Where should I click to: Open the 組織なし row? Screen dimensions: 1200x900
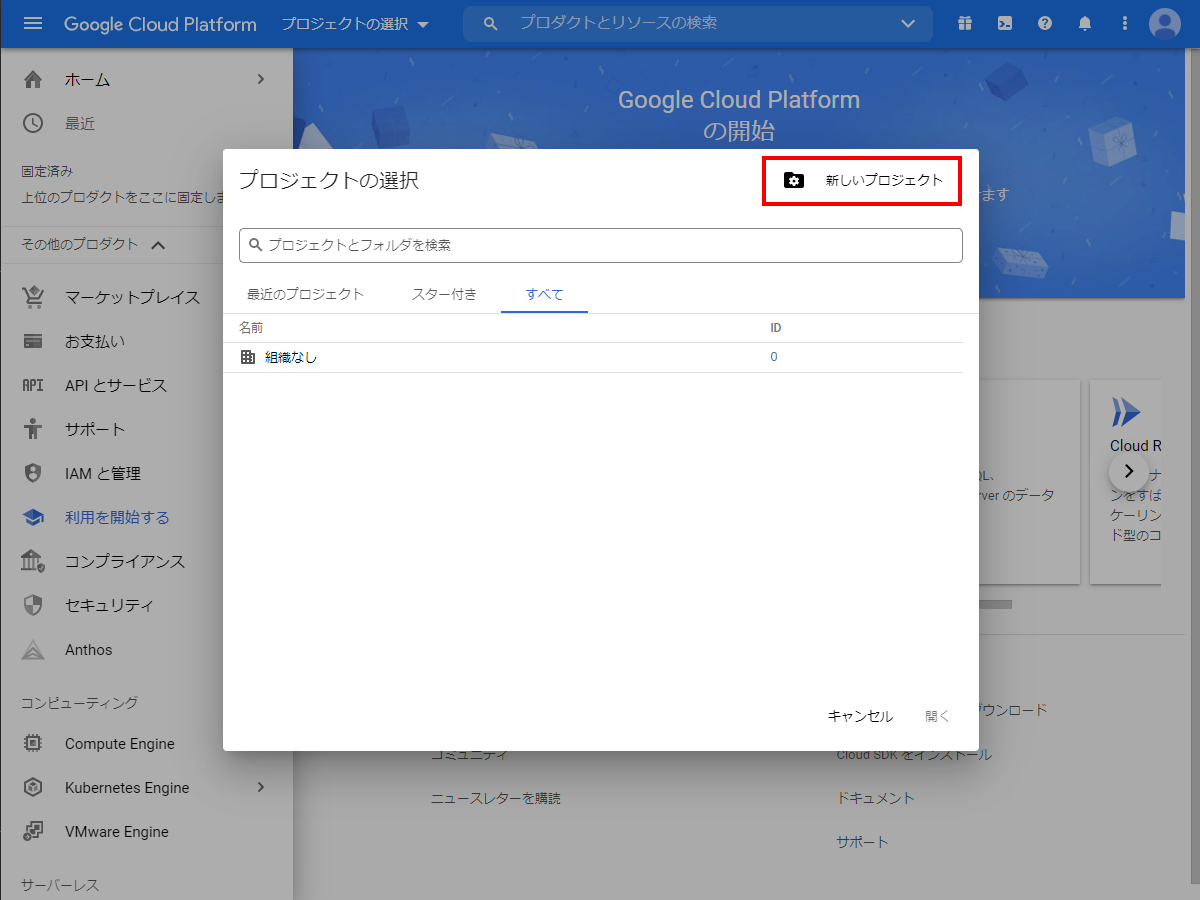(x=593, y=357)
